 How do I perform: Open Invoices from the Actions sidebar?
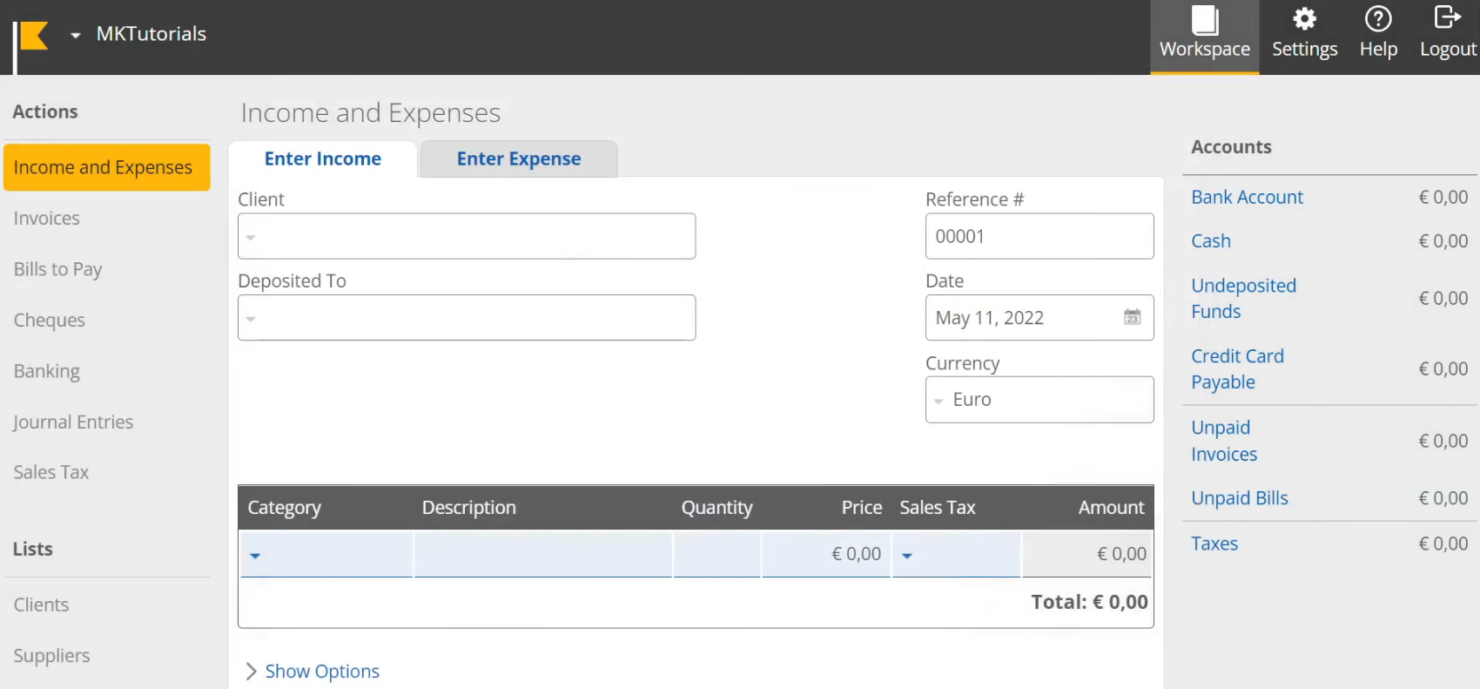[x=46, y=218]
